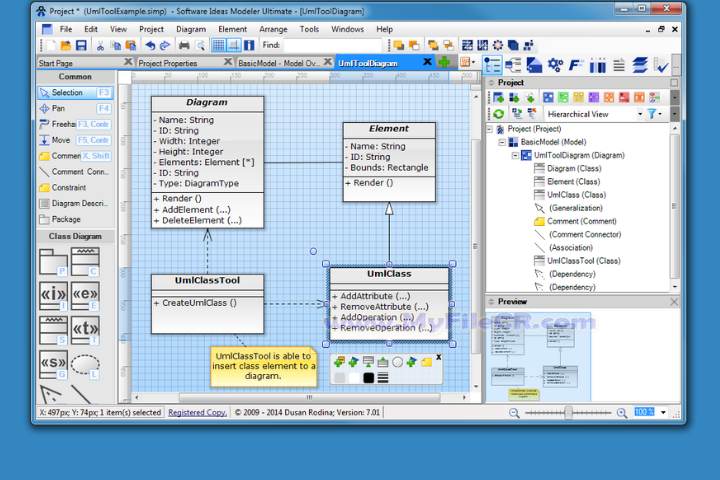720x480 pixels.
Task: Toggle project tree sidebar view button
Action: pos(492,65)
